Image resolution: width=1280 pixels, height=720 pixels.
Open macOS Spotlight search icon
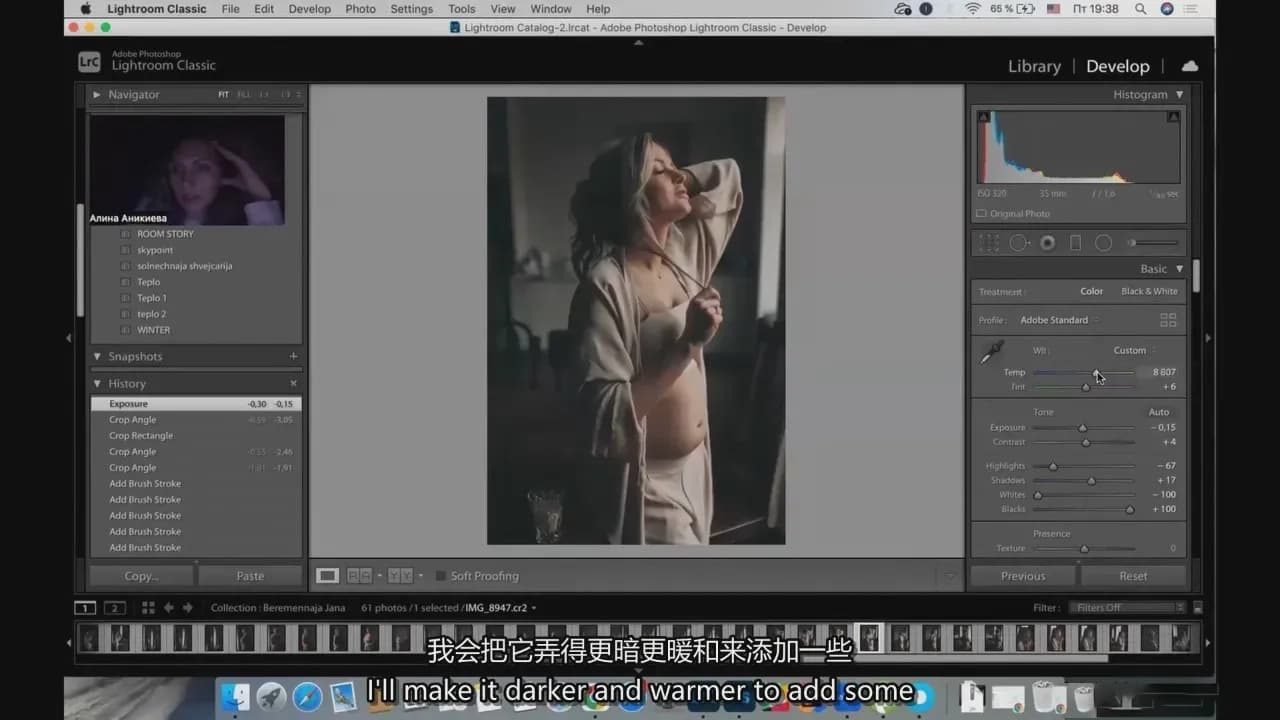point(1141,9)
